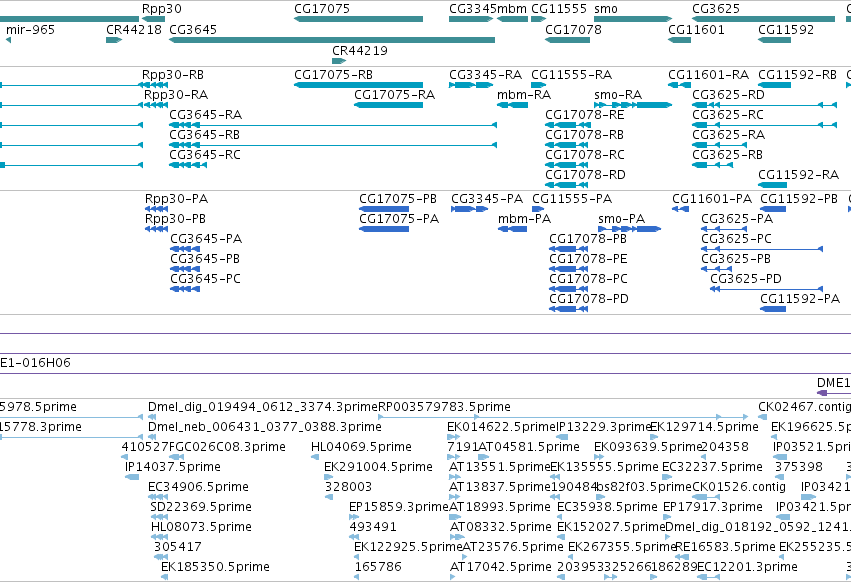The width and height of the screenshot is (851, 582).
Task: Select protein CG17078-PE
Action: (x=588, y=259)
